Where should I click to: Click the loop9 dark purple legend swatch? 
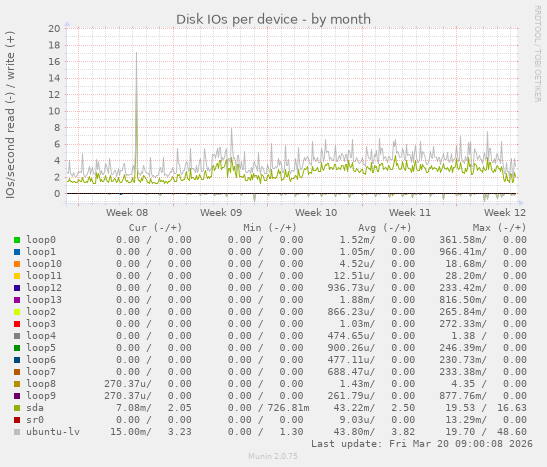point(17,396)
